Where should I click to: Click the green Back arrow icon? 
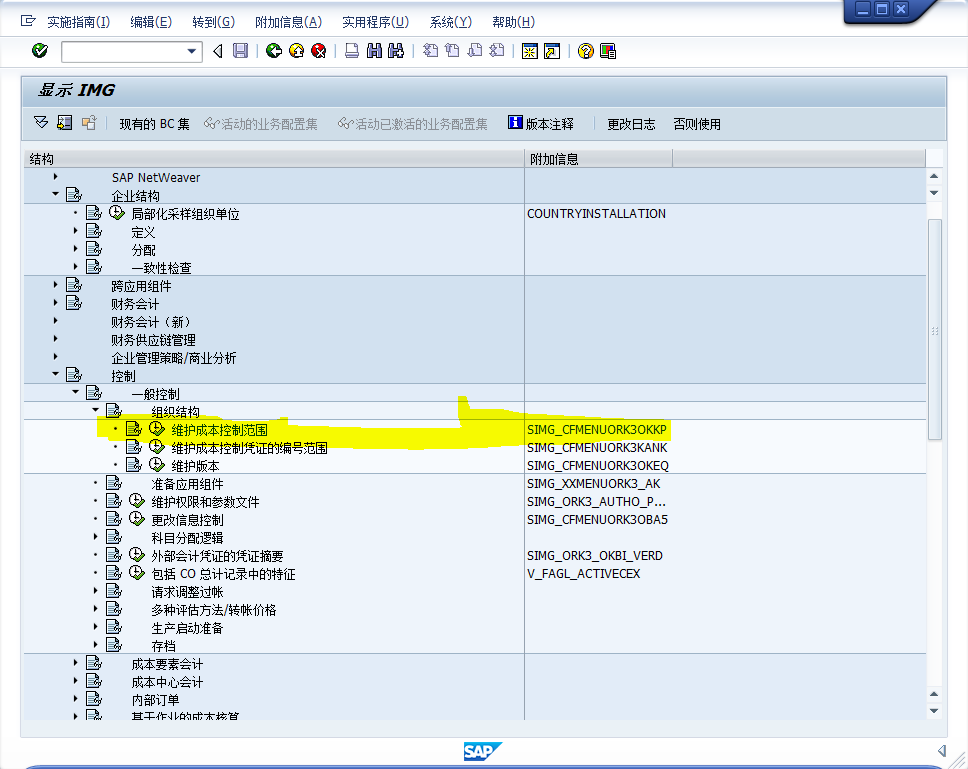point(274,51)
